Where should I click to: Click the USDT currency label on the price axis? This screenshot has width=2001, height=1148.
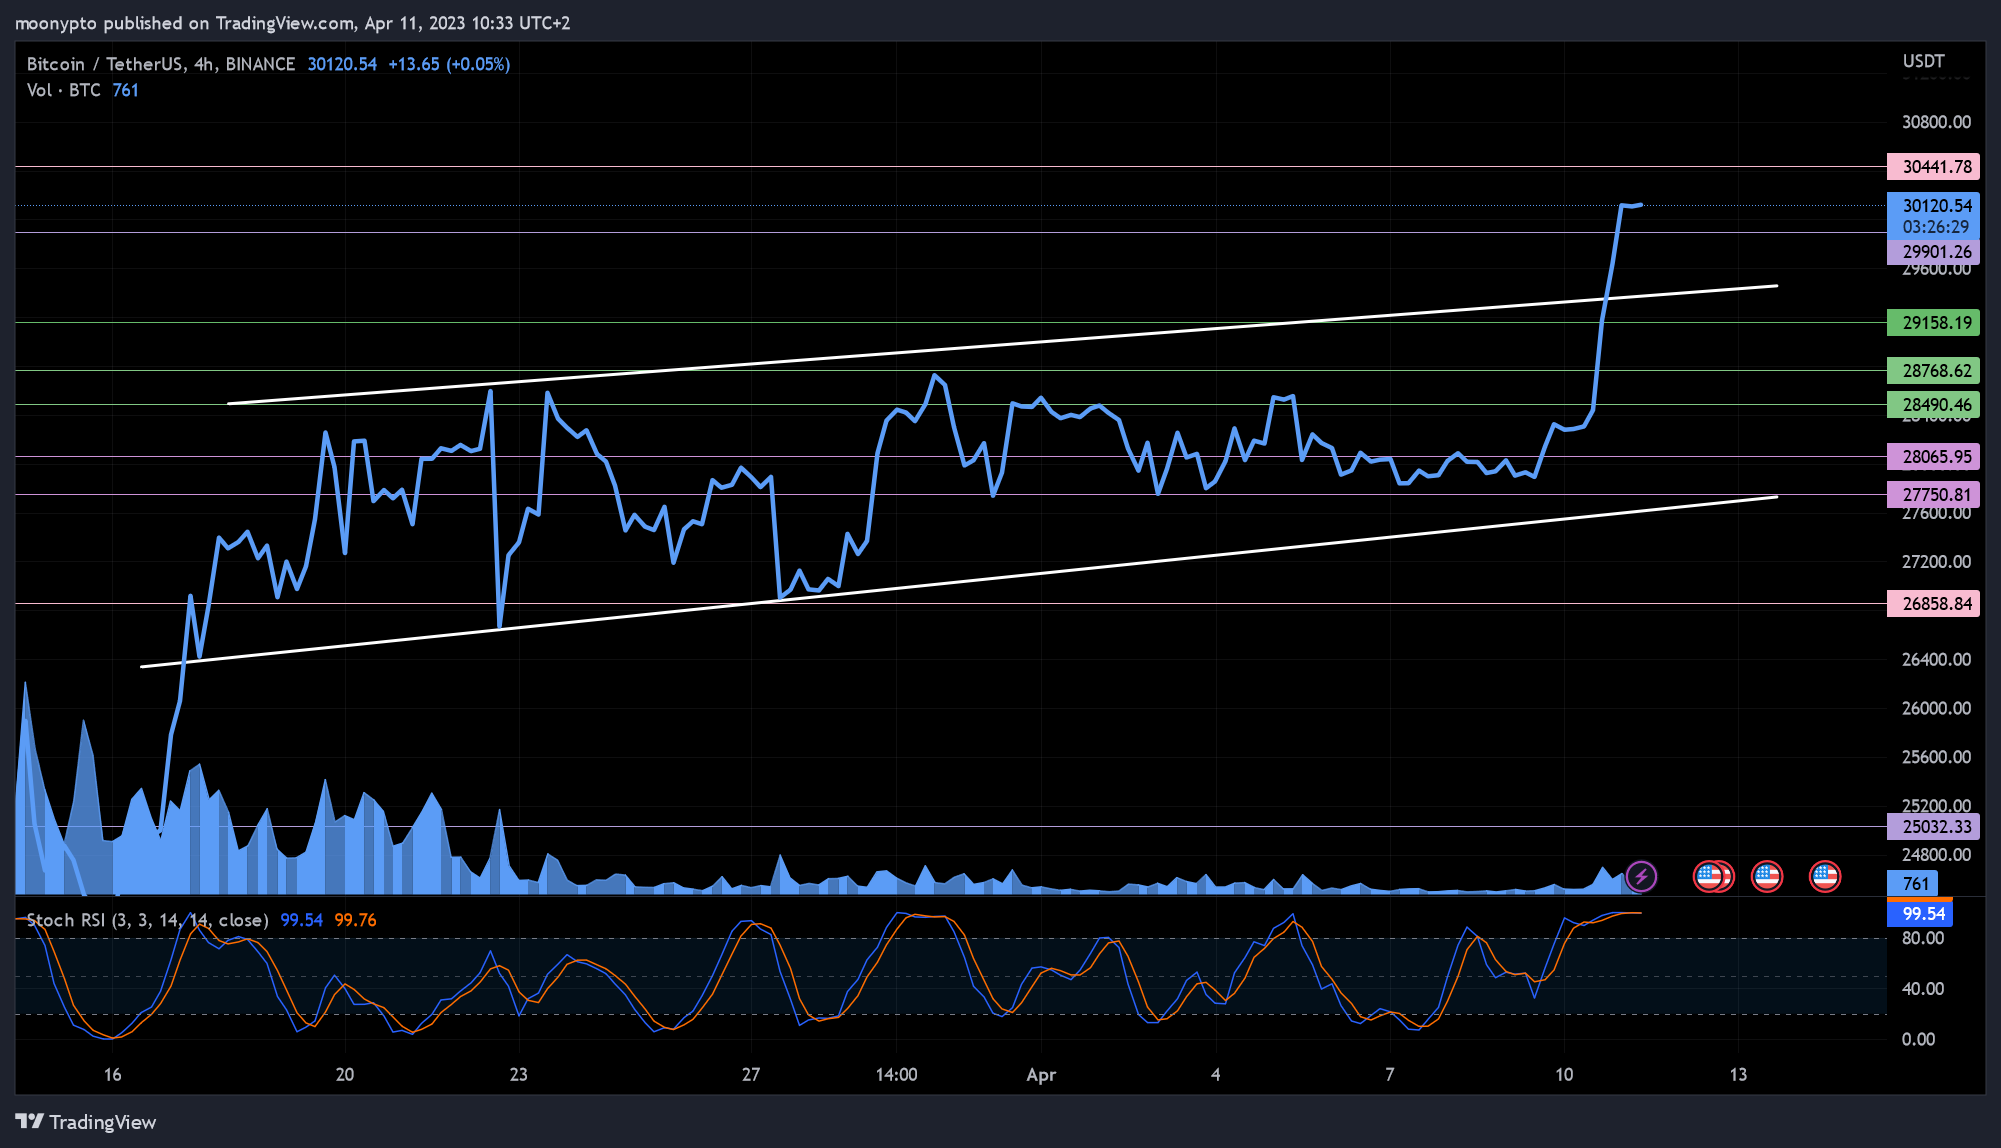click(x=1923, y=62)
